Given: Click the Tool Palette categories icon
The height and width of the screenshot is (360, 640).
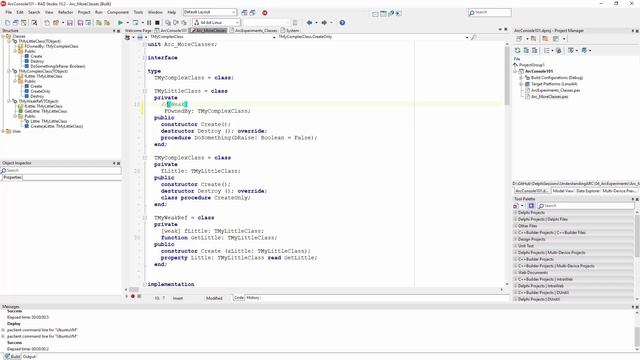Looking at the screenshot, I should [517, 206].
